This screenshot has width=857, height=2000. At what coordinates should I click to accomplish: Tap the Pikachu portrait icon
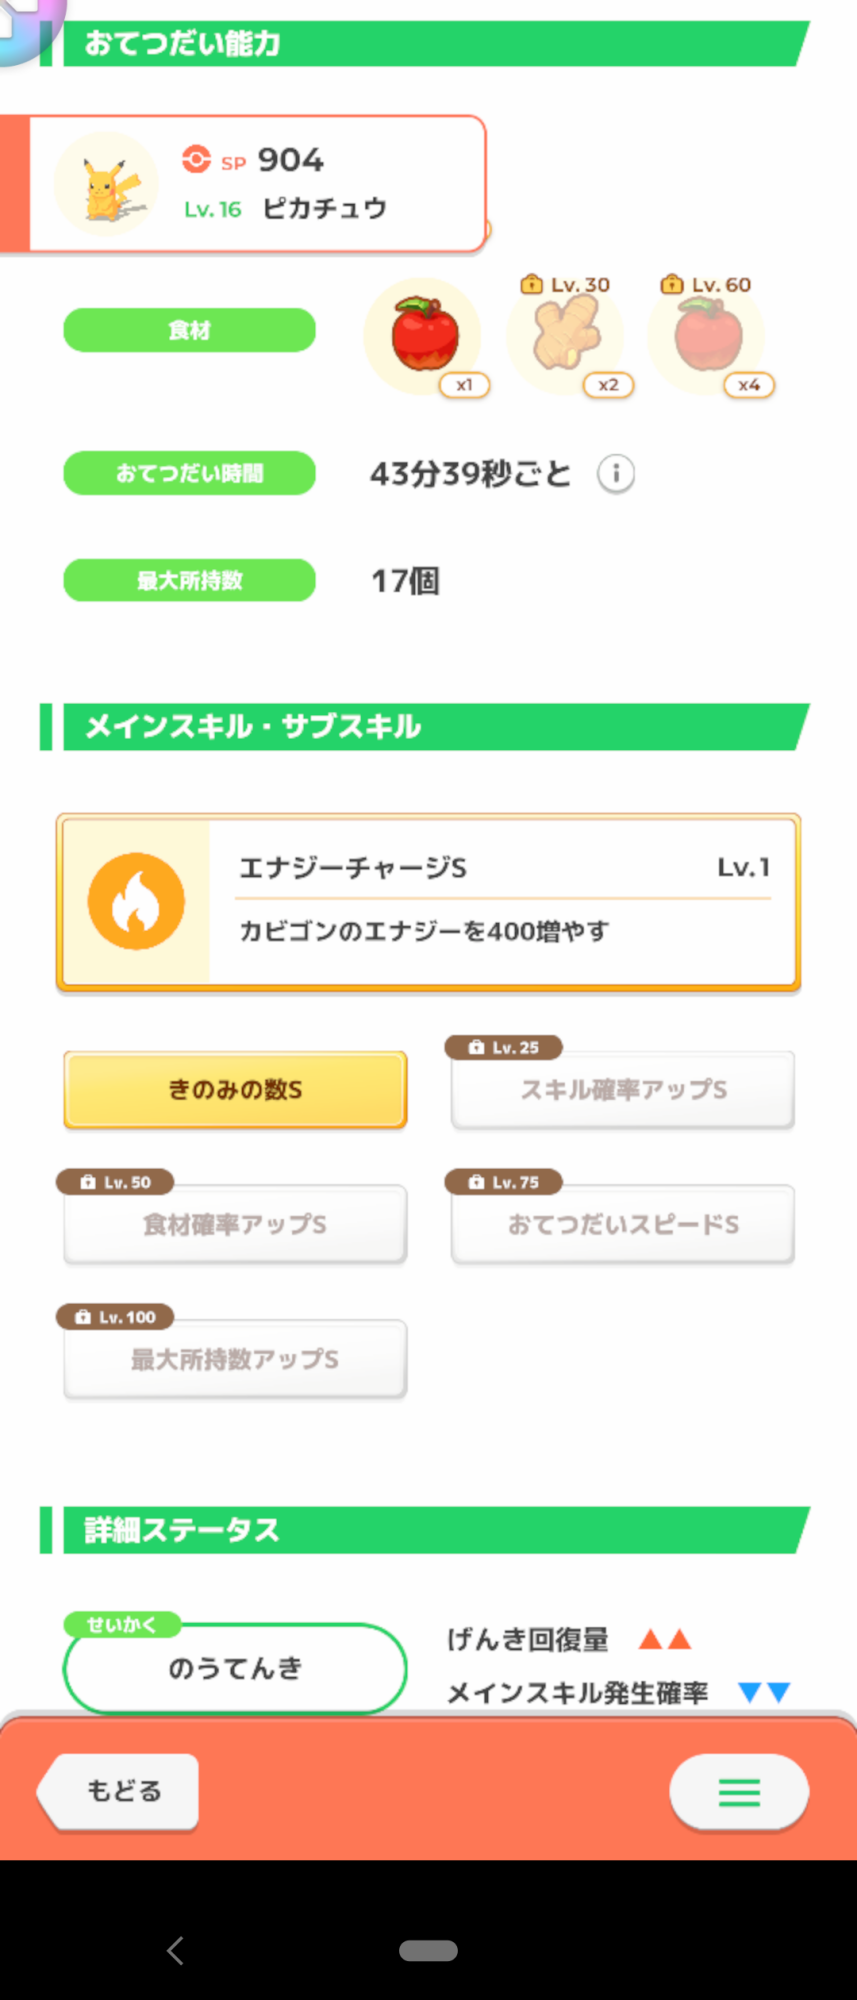[106, 184]
